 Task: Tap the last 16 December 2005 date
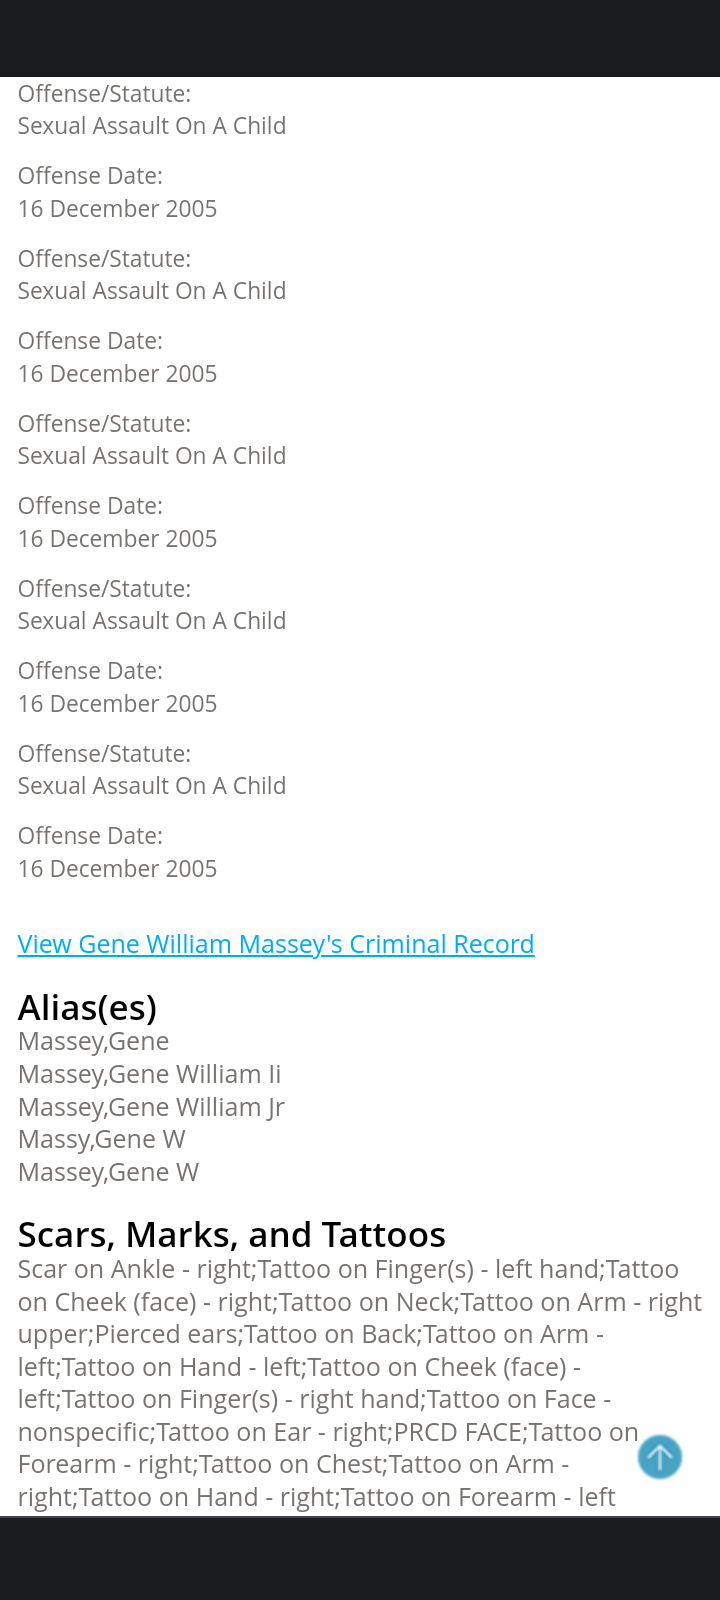click(117, 869)
